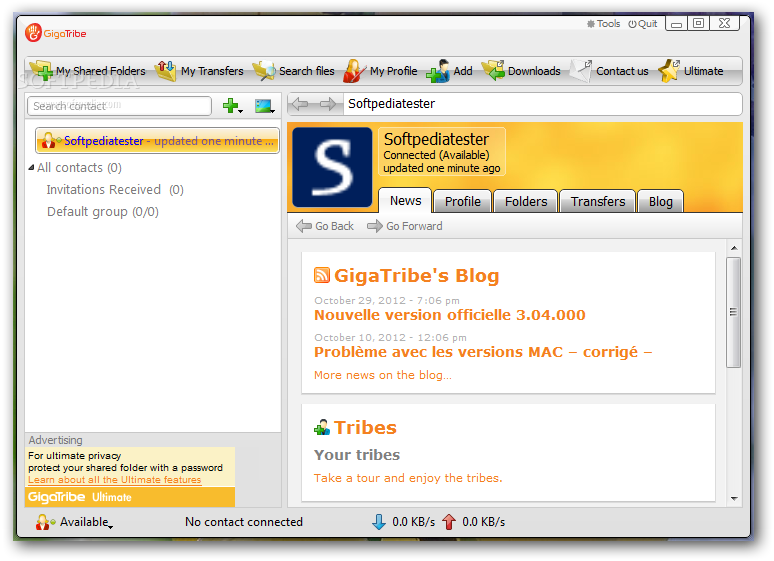This screenshot has height=561, width=774.
Task: Click the Softpediatester avatar image
Action: (332, 167)
